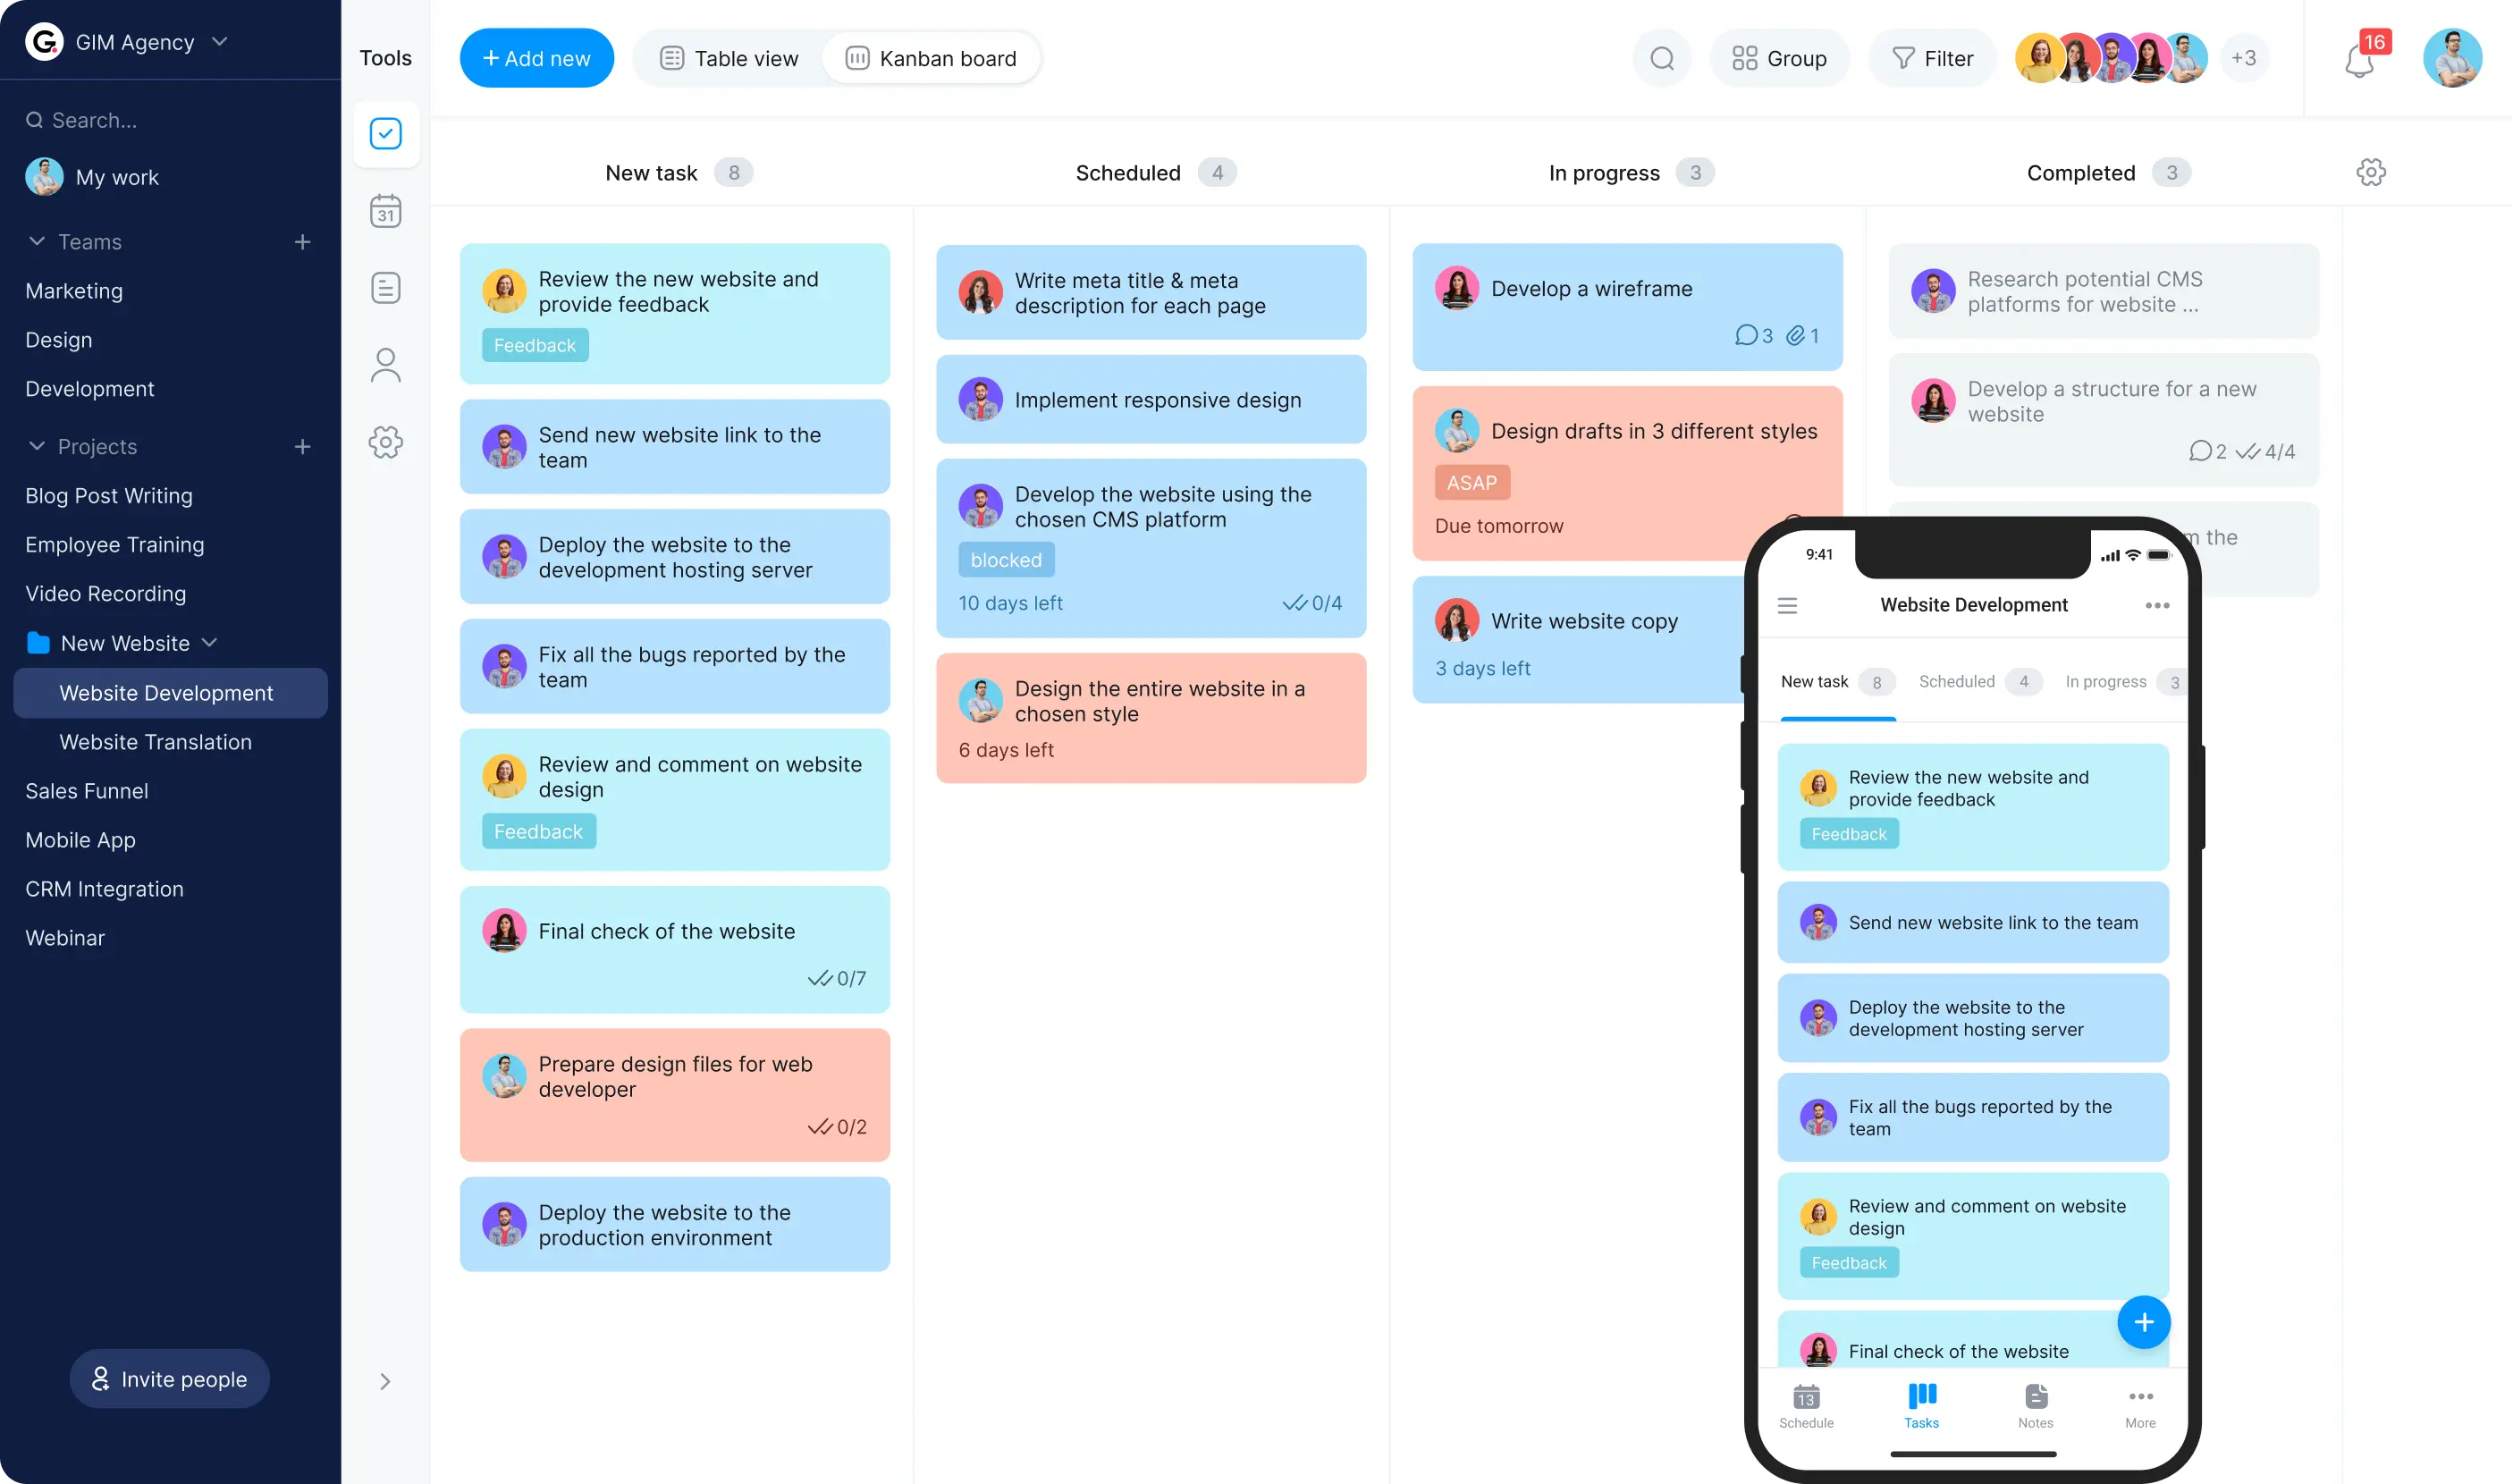Click the Kanban board view icon
The height and width of the screenshot is (1484, 2513).
[856, 58]
